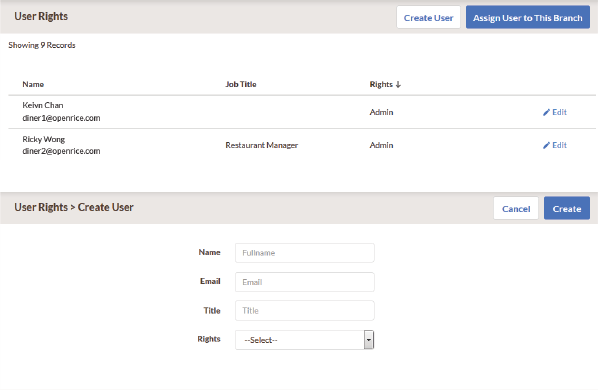Click the blue Create button
The height and width of the screenshot is (390, 598).
pos(567,208)
